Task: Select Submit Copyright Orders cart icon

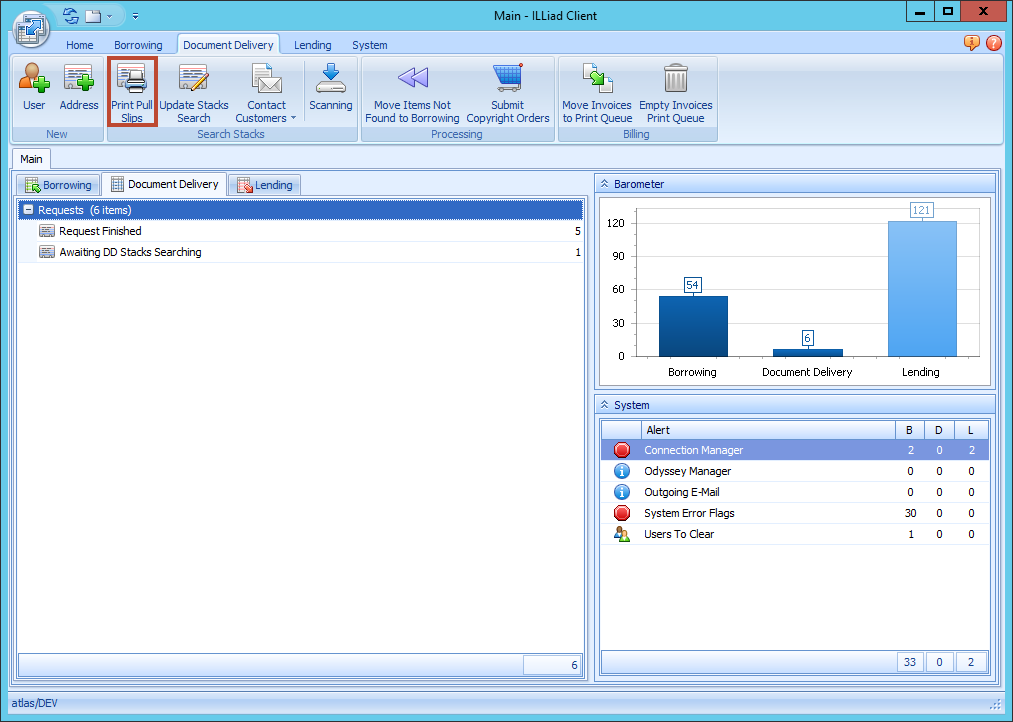Action: pyautogui.click(x=508, y=80)
